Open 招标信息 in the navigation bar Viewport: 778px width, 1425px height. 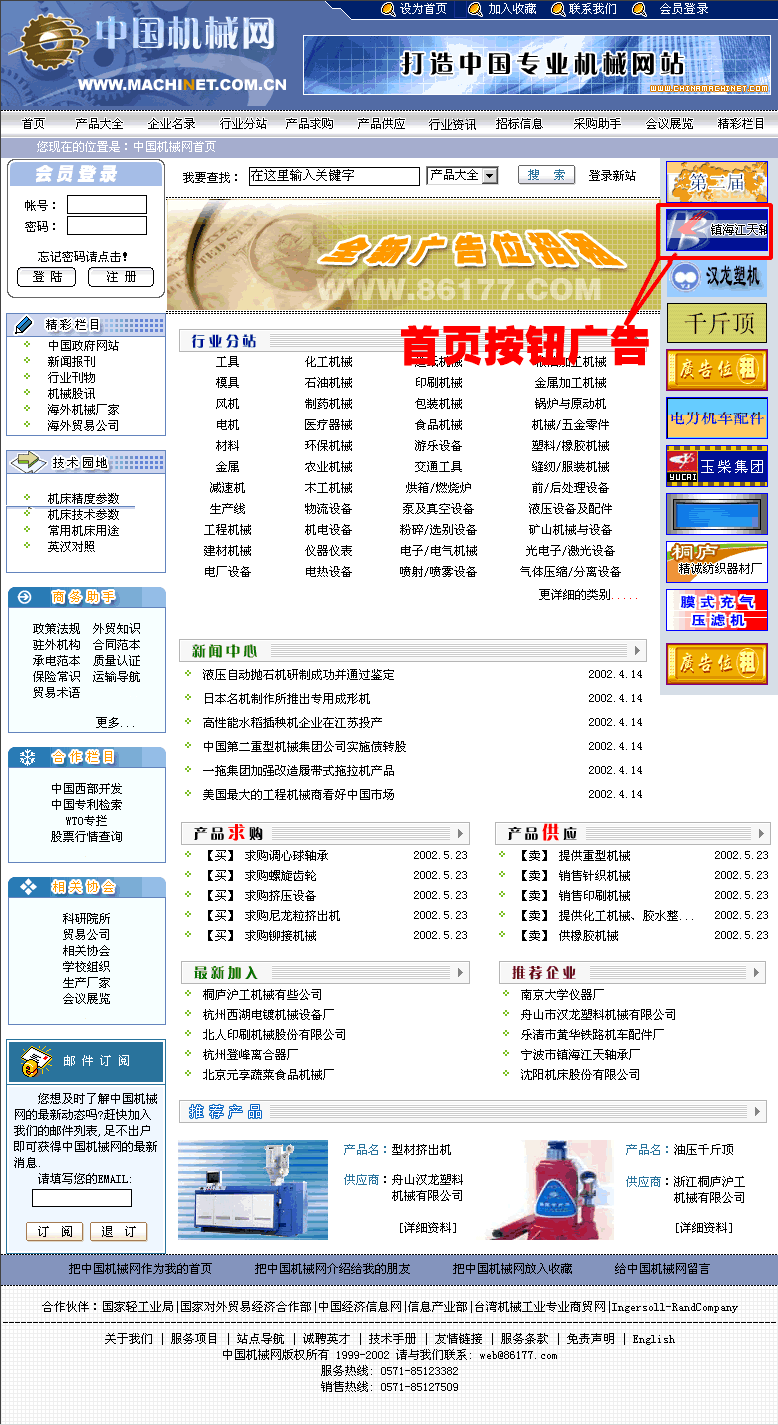tap(519, 124)
